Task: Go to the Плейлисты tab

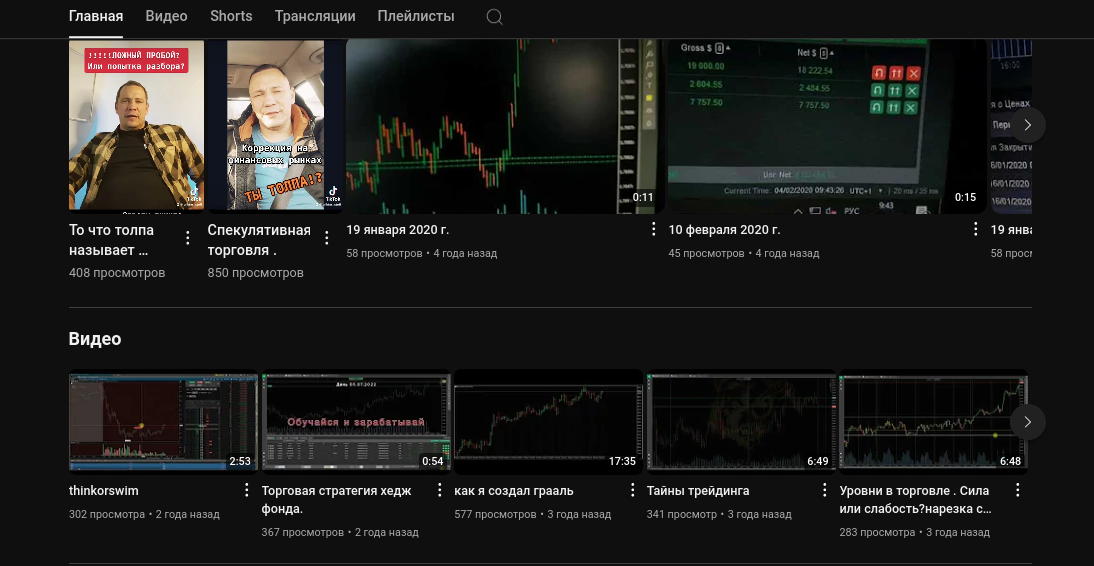Action: [x=416, y=16]
